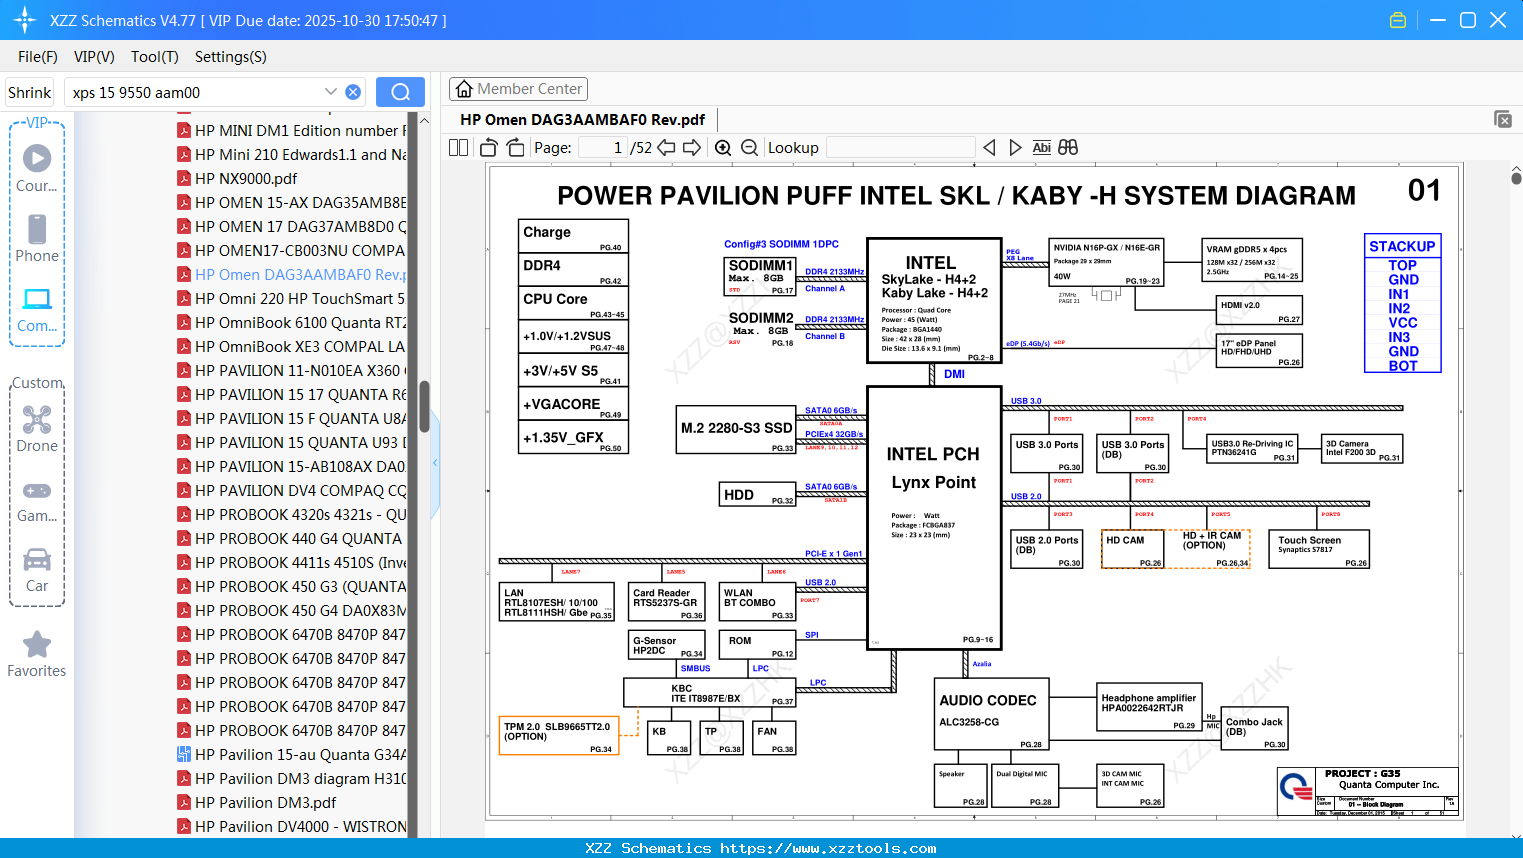Toggle two-page view icon

pyautogui.click(x=459, y=148)
